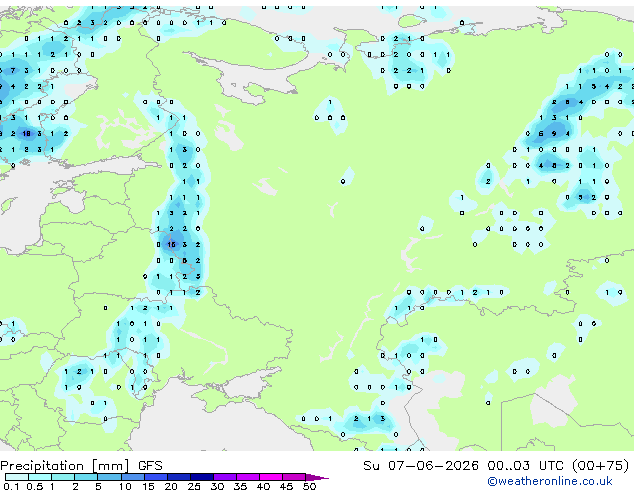The width and height of the screenshot is (634, 490).
Task: Click the 'Su 07-06-2026 00..03 UTC (00+75)' timestamp
Action: [x=496, y=466]
